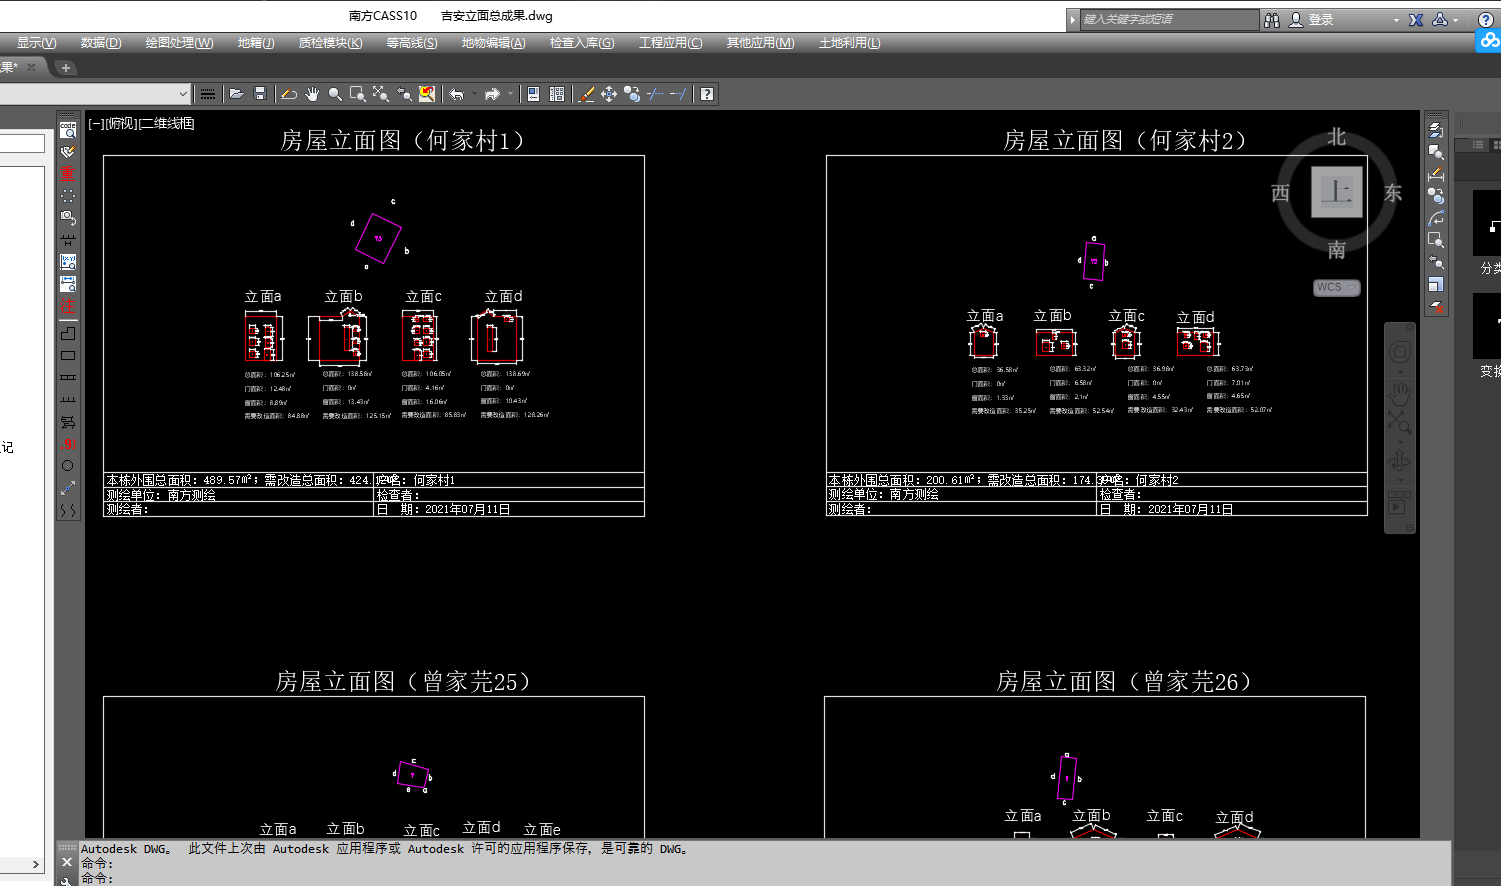Click the 上 top face on ViewCube
The width and height of the screenshot is (1501, 886).
point(1337,191)
